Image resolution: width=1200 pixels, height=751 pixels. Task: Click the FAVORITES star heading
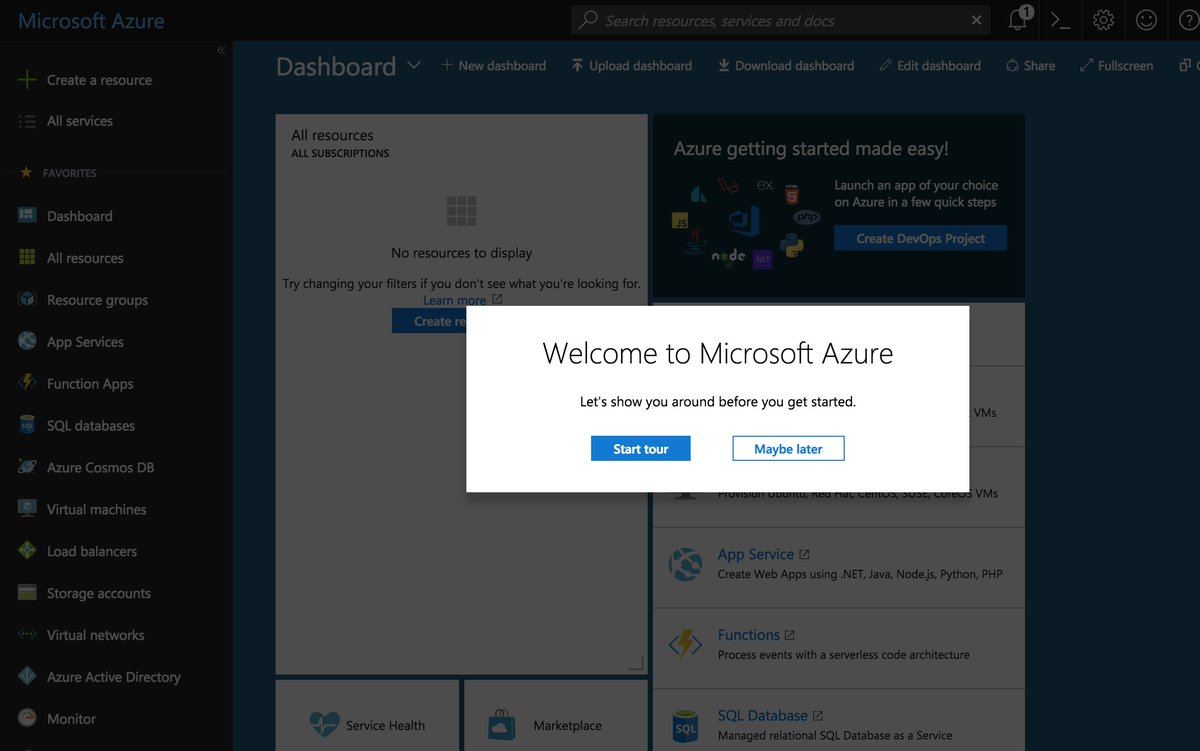(59, 173)
